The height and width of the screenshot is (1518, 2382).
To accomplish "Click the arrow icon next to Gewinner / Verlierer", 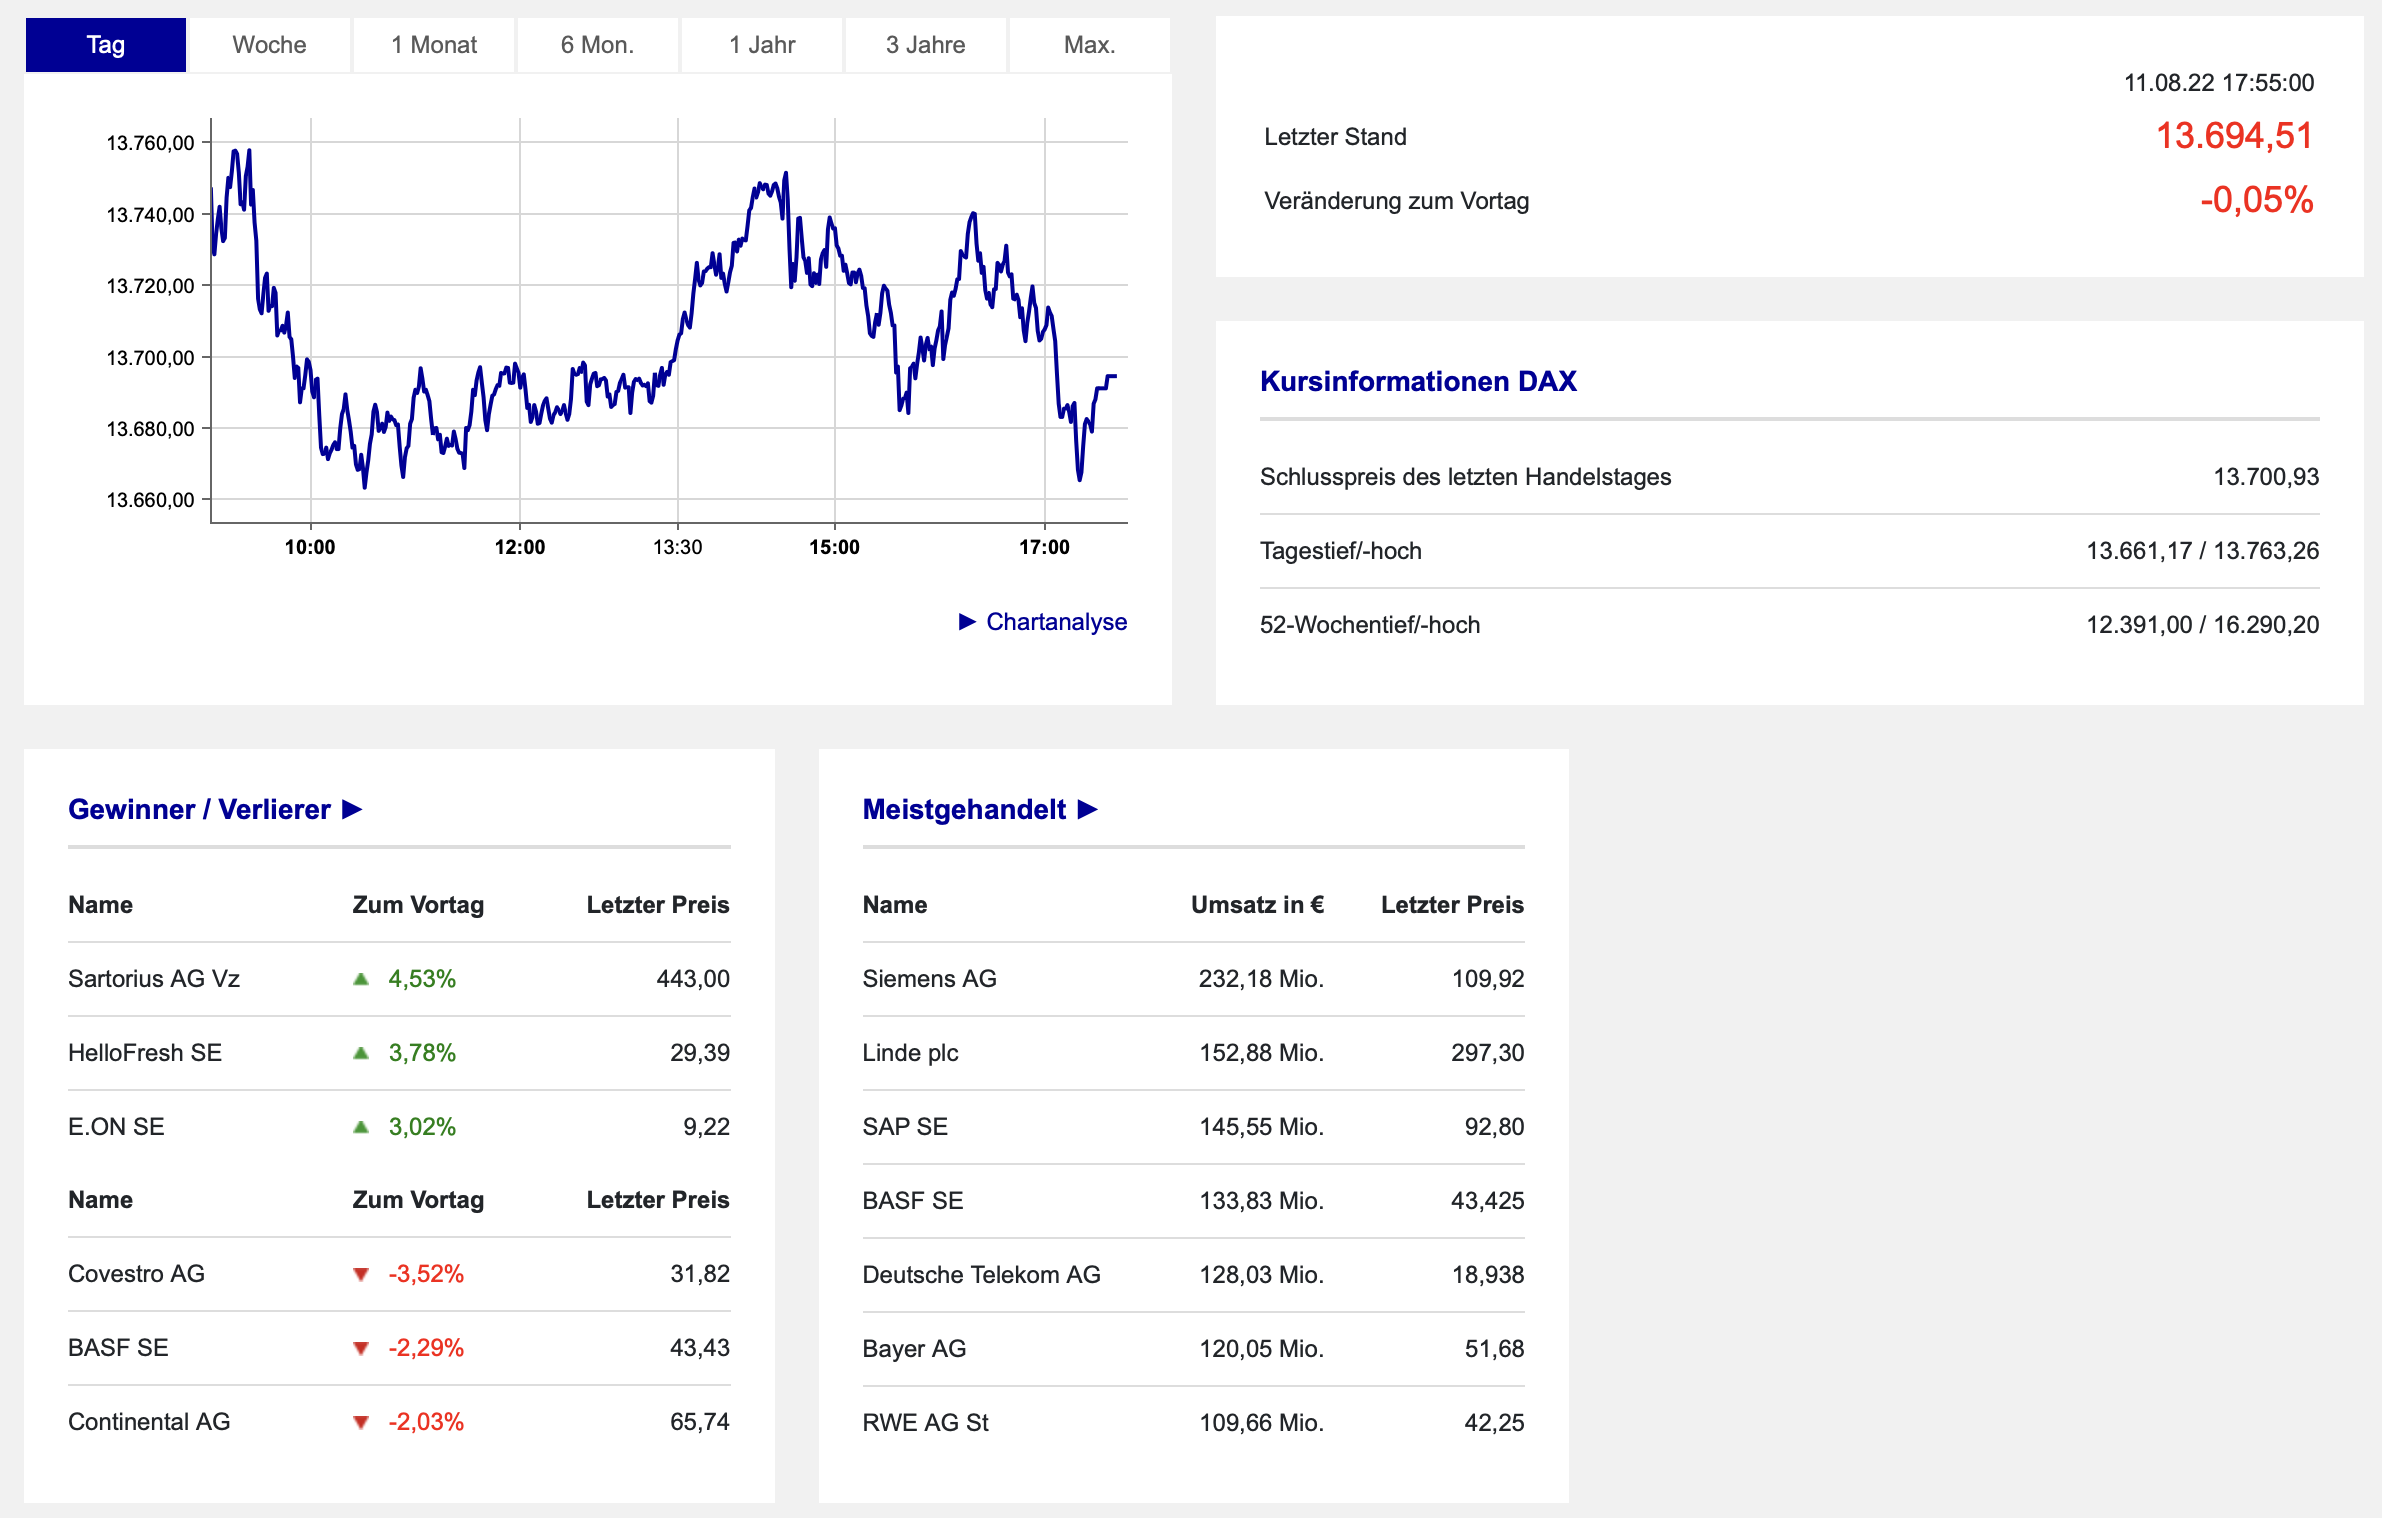I will pos(352,809).
